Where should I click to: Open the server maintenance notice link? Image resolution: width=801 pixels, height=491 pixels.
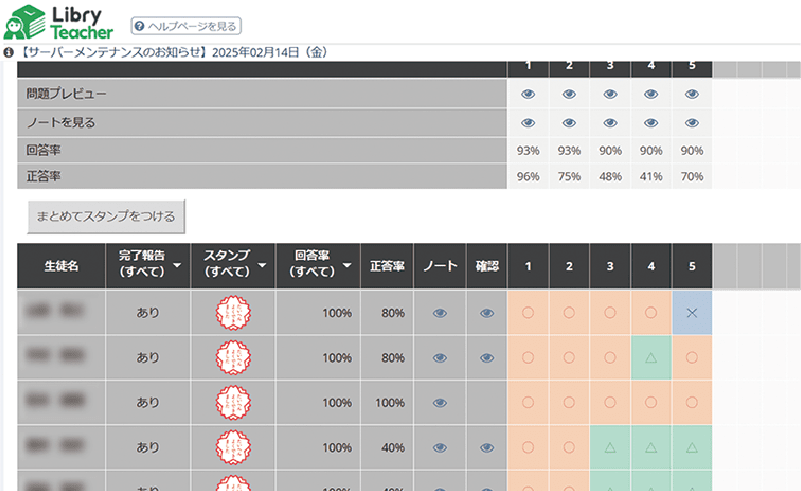172,52
